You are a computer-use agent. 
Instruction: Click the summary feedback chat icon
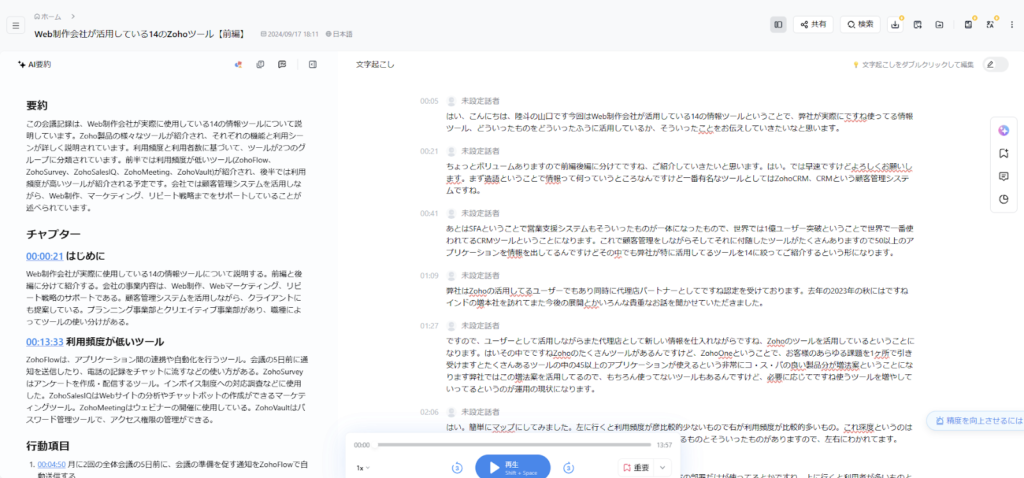(282, 65)
